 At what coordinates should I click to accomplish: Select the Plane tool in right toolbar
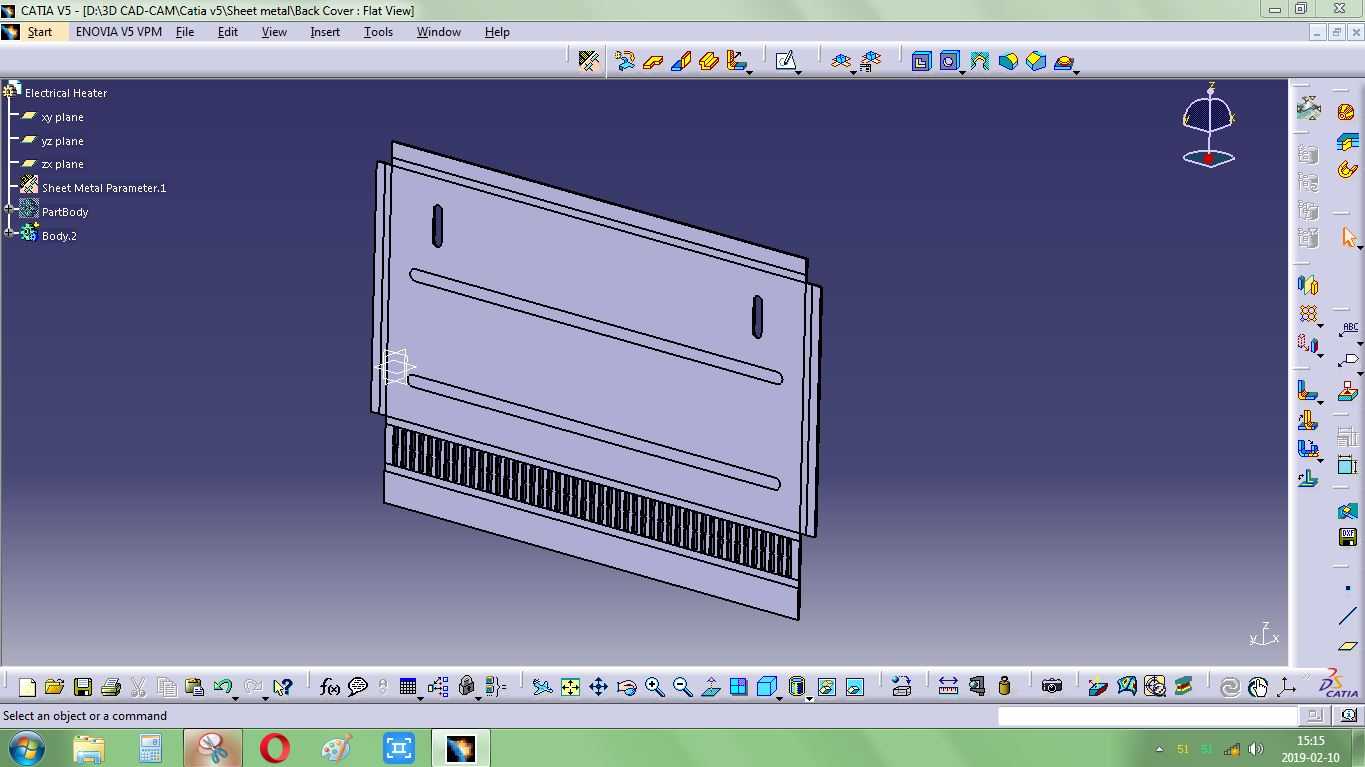point(1347,646)
